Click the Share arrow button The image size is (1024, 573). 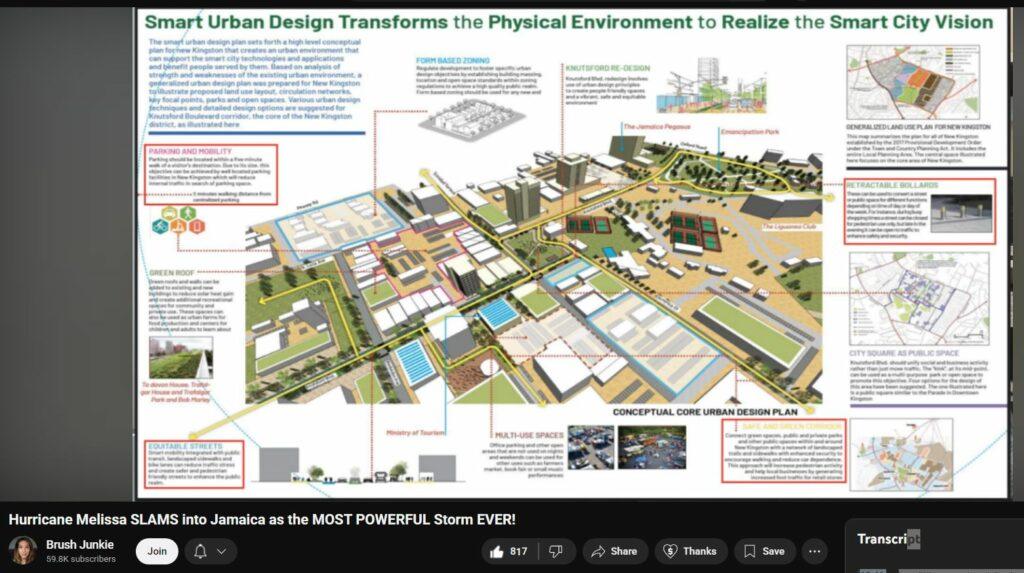613,551
